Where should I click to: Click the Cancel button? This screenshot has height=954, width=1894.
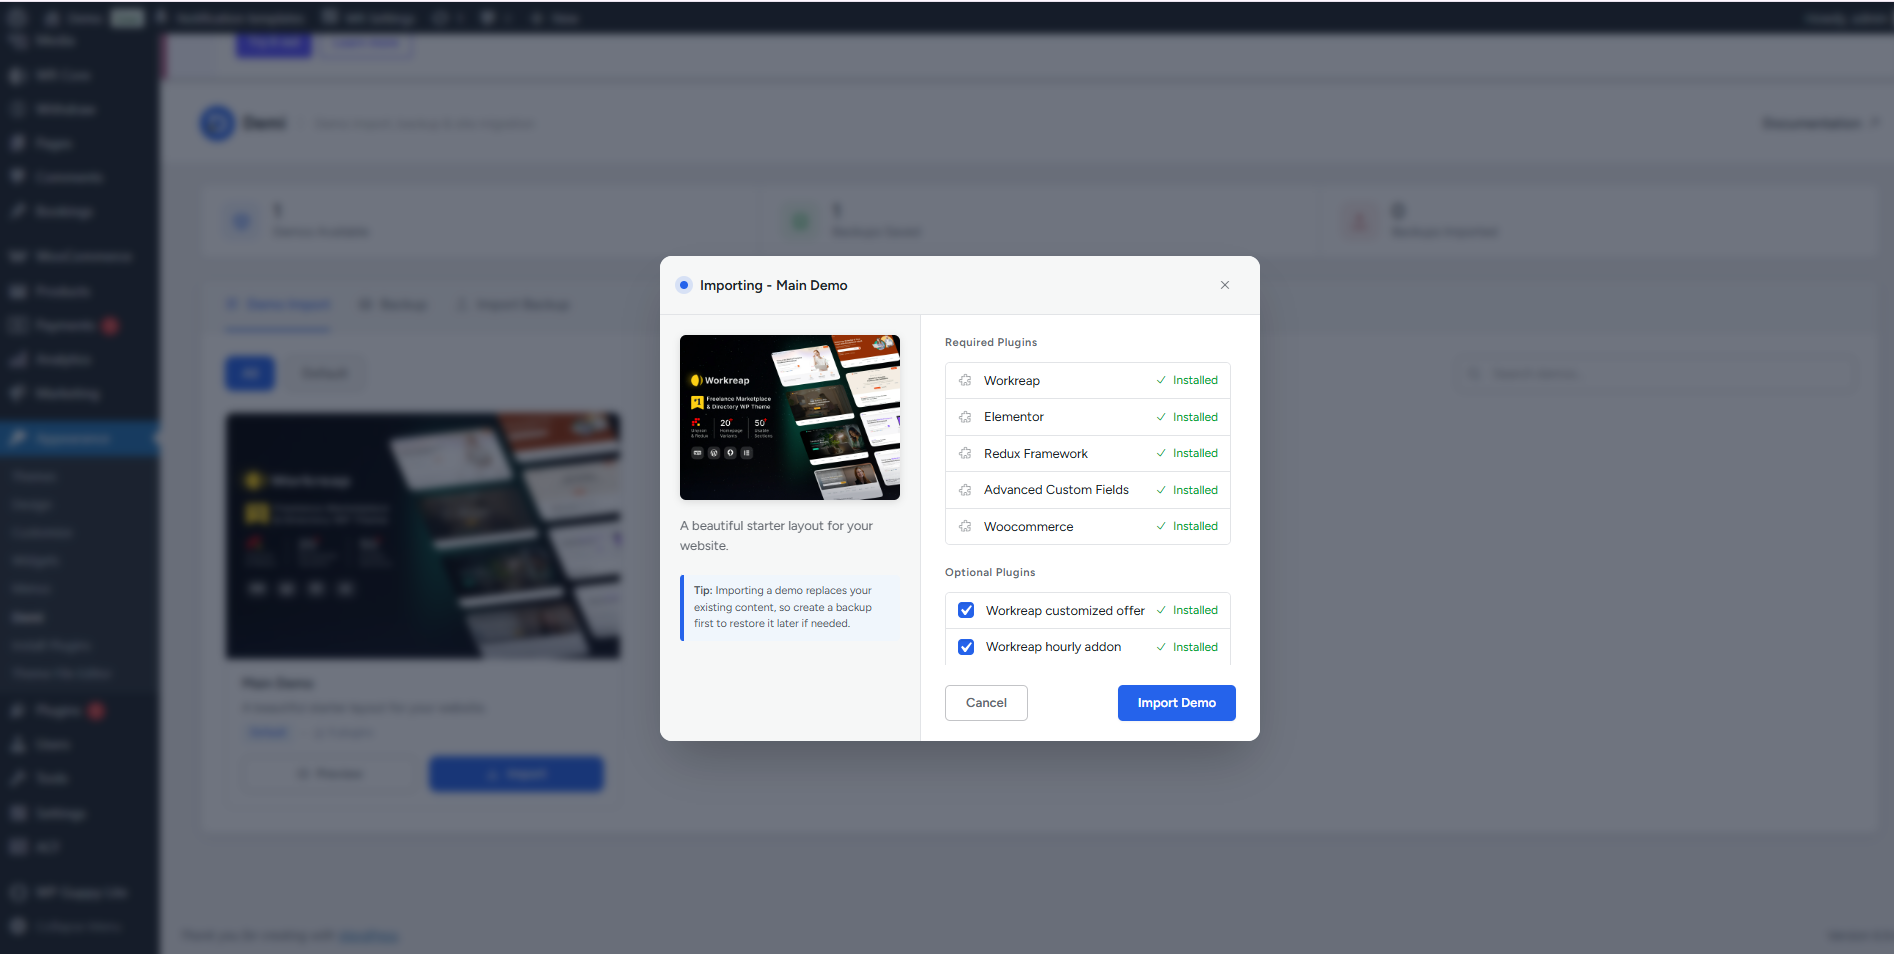[986, 703]
